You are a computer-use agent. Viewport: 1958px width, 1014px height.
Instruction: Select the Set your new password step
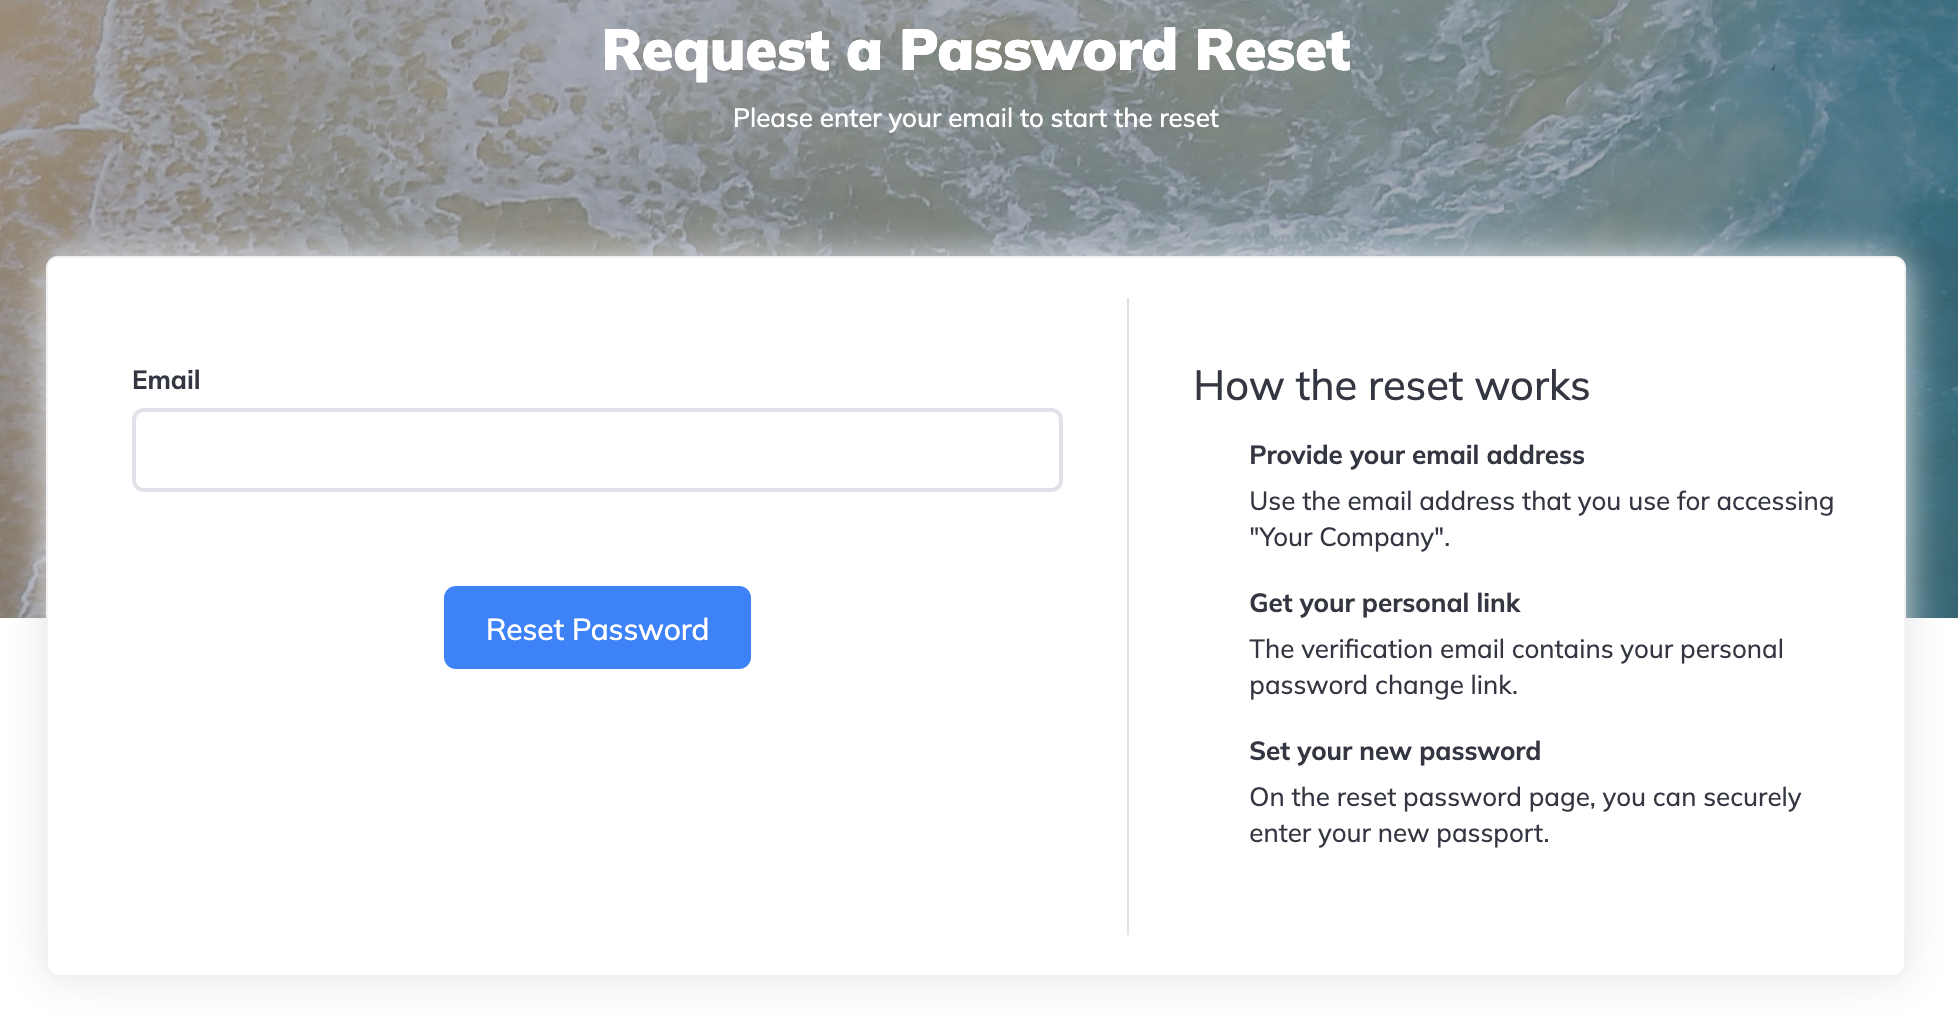[x=1395, y=751]
